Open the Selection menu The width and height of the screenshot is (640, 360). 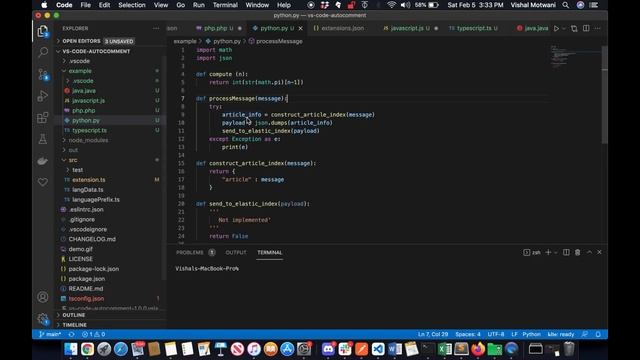click(x=132, y=5)
